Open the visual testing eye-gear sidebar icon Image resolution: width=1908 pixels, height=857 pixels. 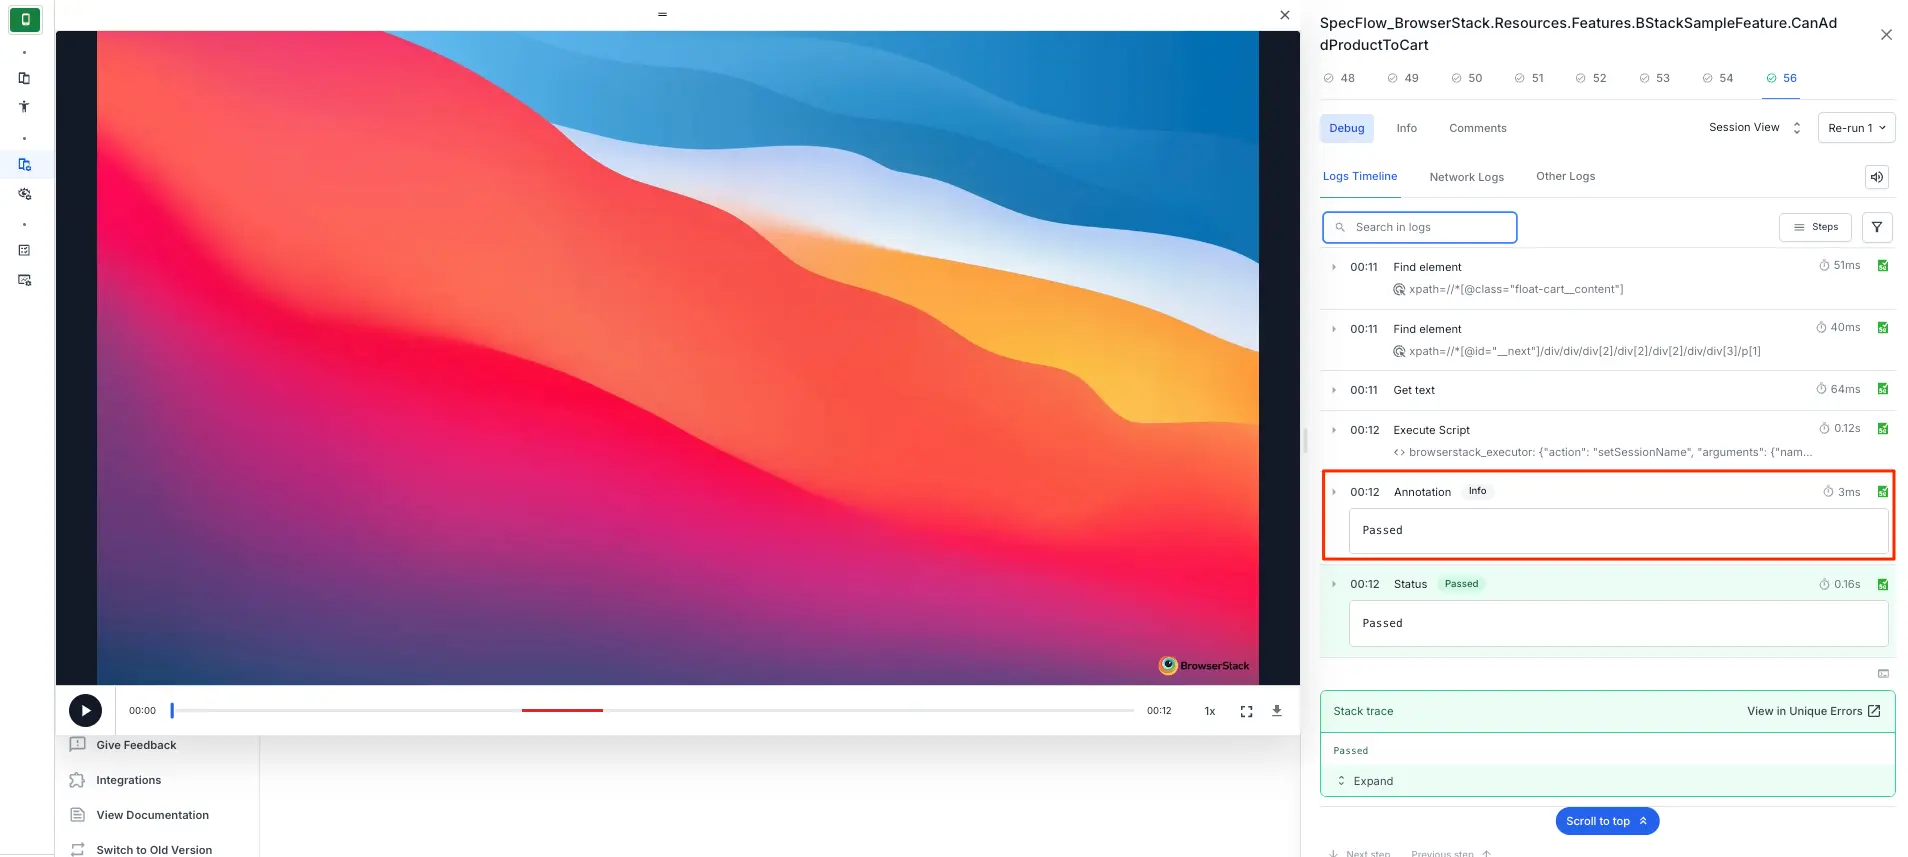point(24,194)
